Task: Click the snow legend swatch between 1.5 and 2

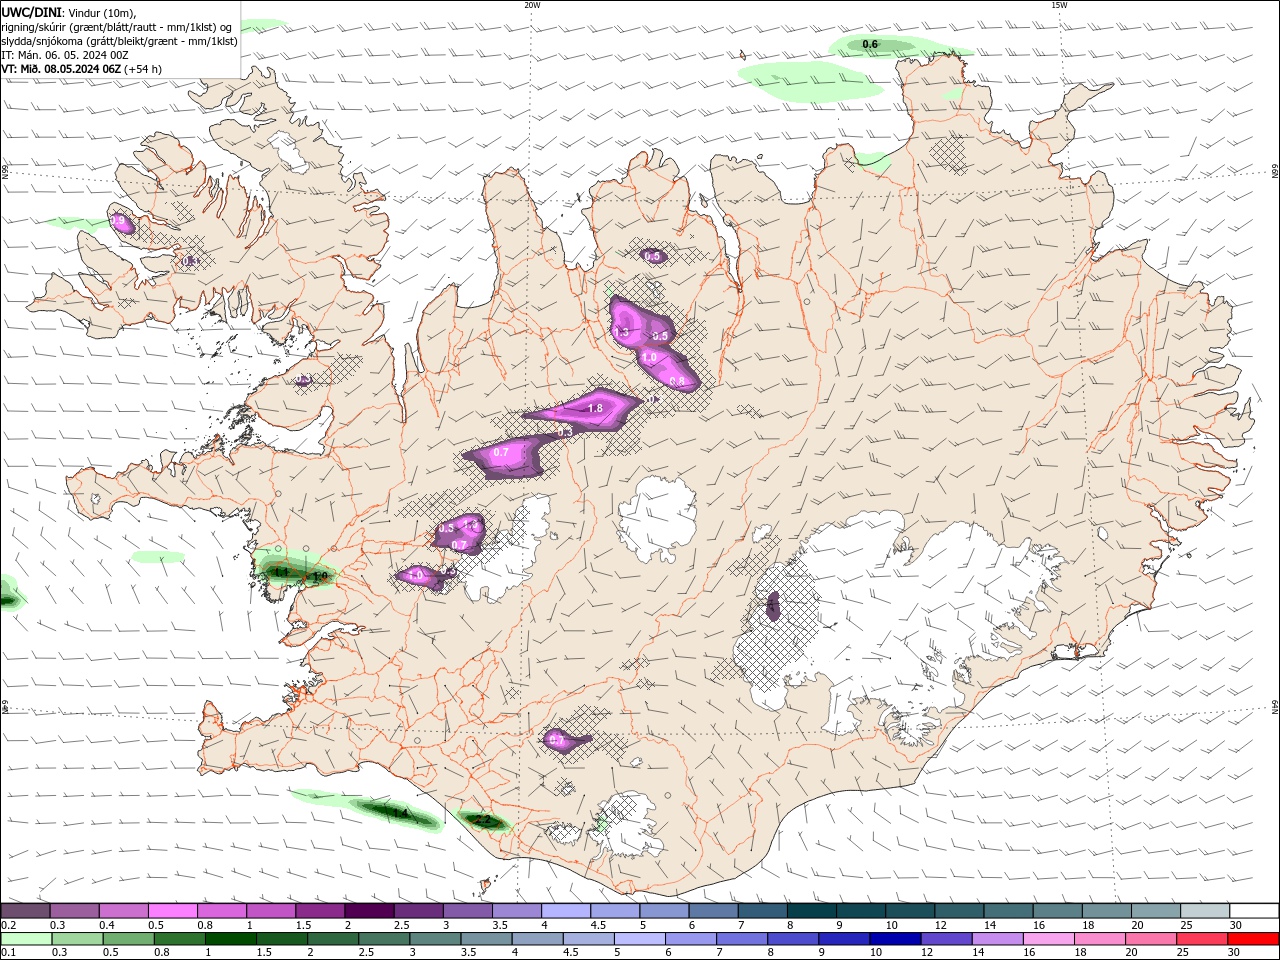Action: coord(320,910)
